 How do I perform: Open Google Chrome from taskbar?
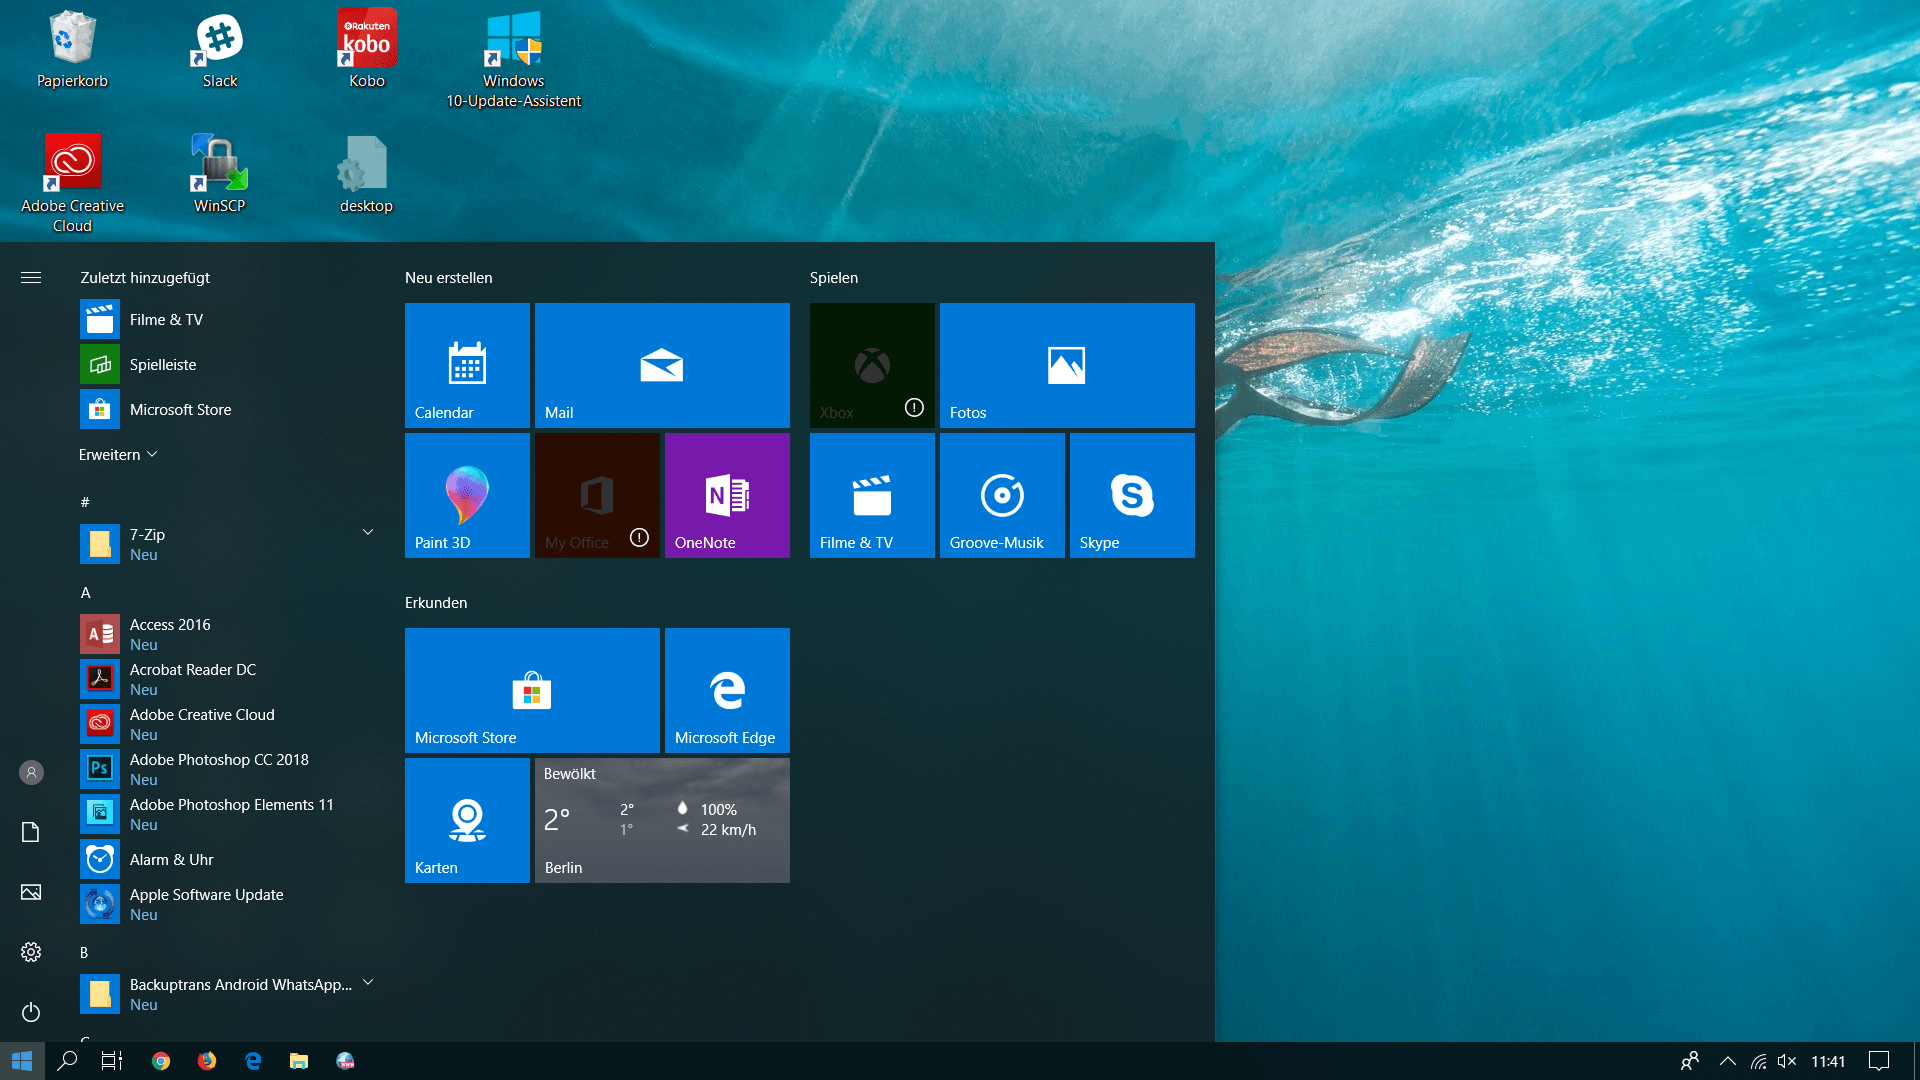[x=161, y=1061]
